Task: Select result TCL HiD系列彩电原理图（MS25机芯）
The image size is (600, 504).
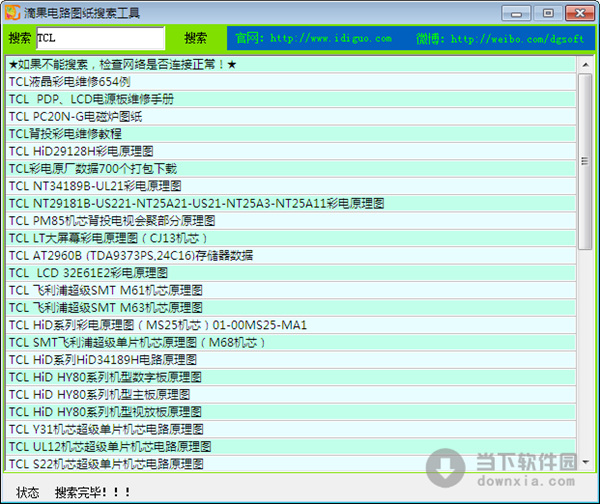Action: [x=291, y=325]
